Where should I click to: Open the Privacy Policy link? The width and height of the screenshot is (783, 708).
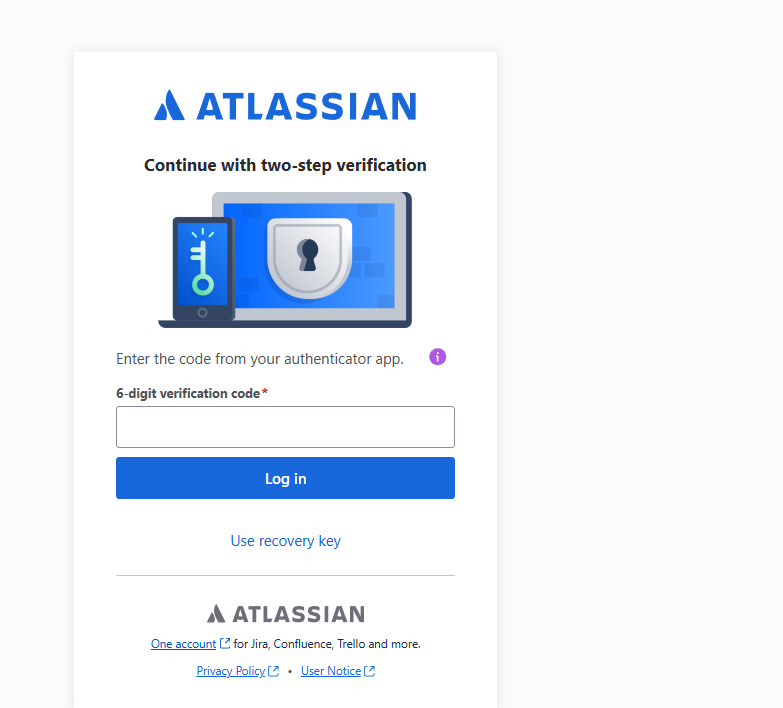[x=231, y=671]
